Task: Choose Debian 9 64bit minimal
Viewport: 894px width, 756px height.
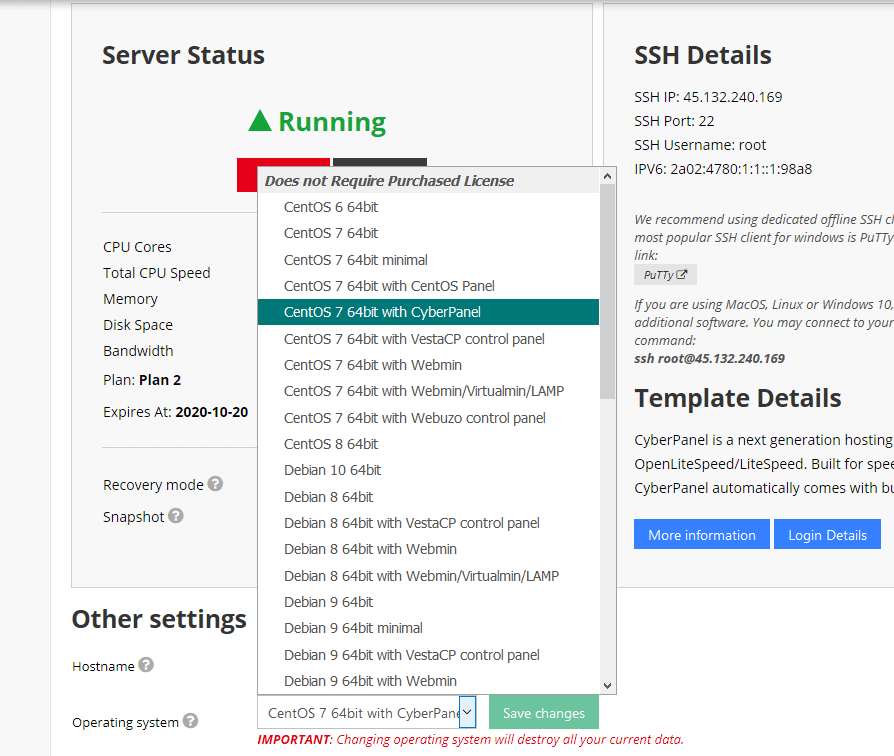Action: point(428,628)
